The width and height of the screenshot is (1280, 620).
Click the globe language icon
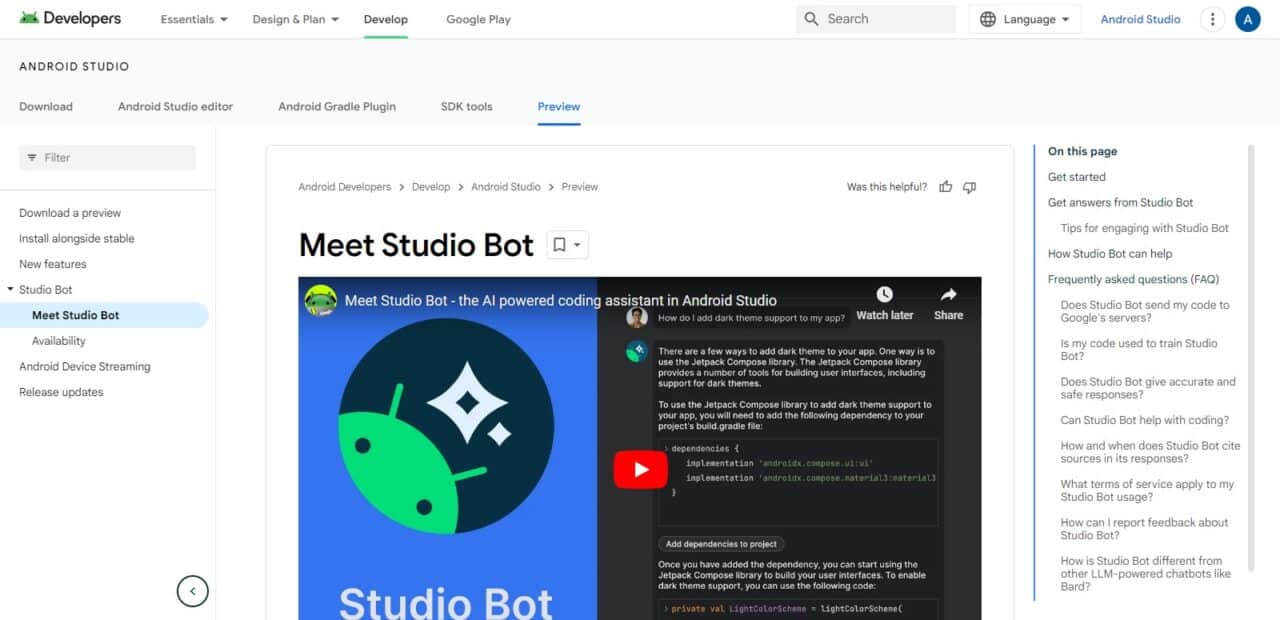(988, 19)
